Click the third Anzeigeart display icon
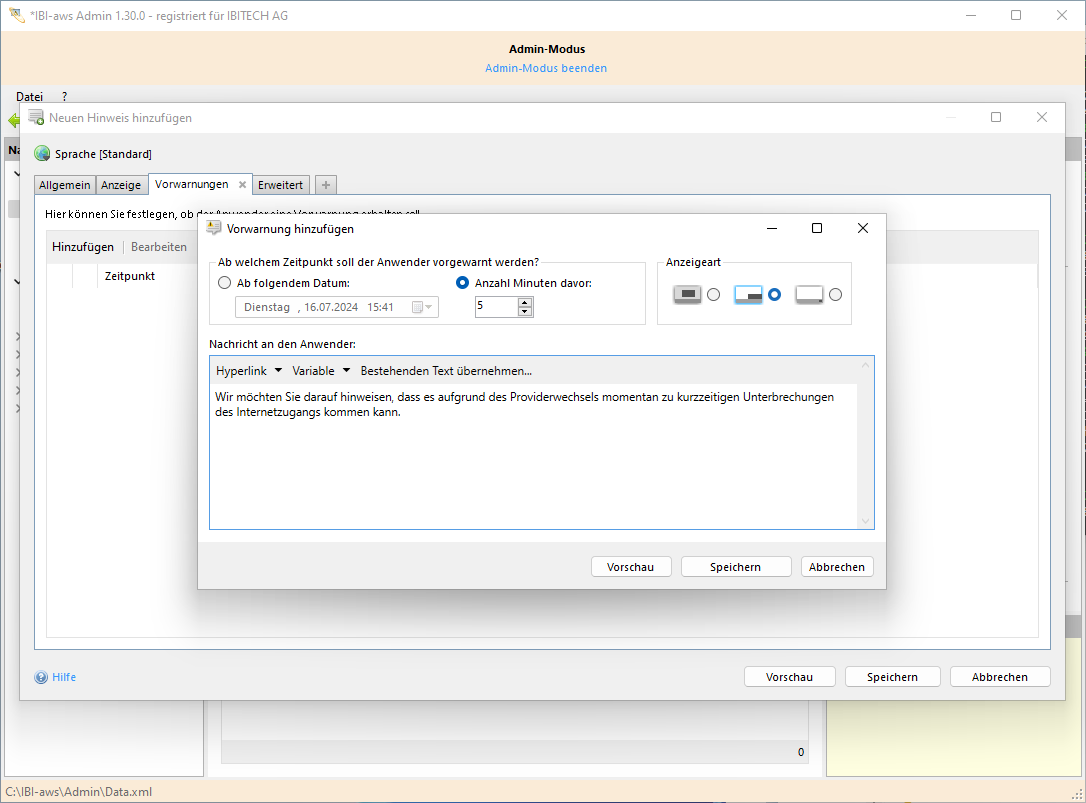The width and height of the screenshot is (1086, 803). pyautogui.click(x=809, y=295)
